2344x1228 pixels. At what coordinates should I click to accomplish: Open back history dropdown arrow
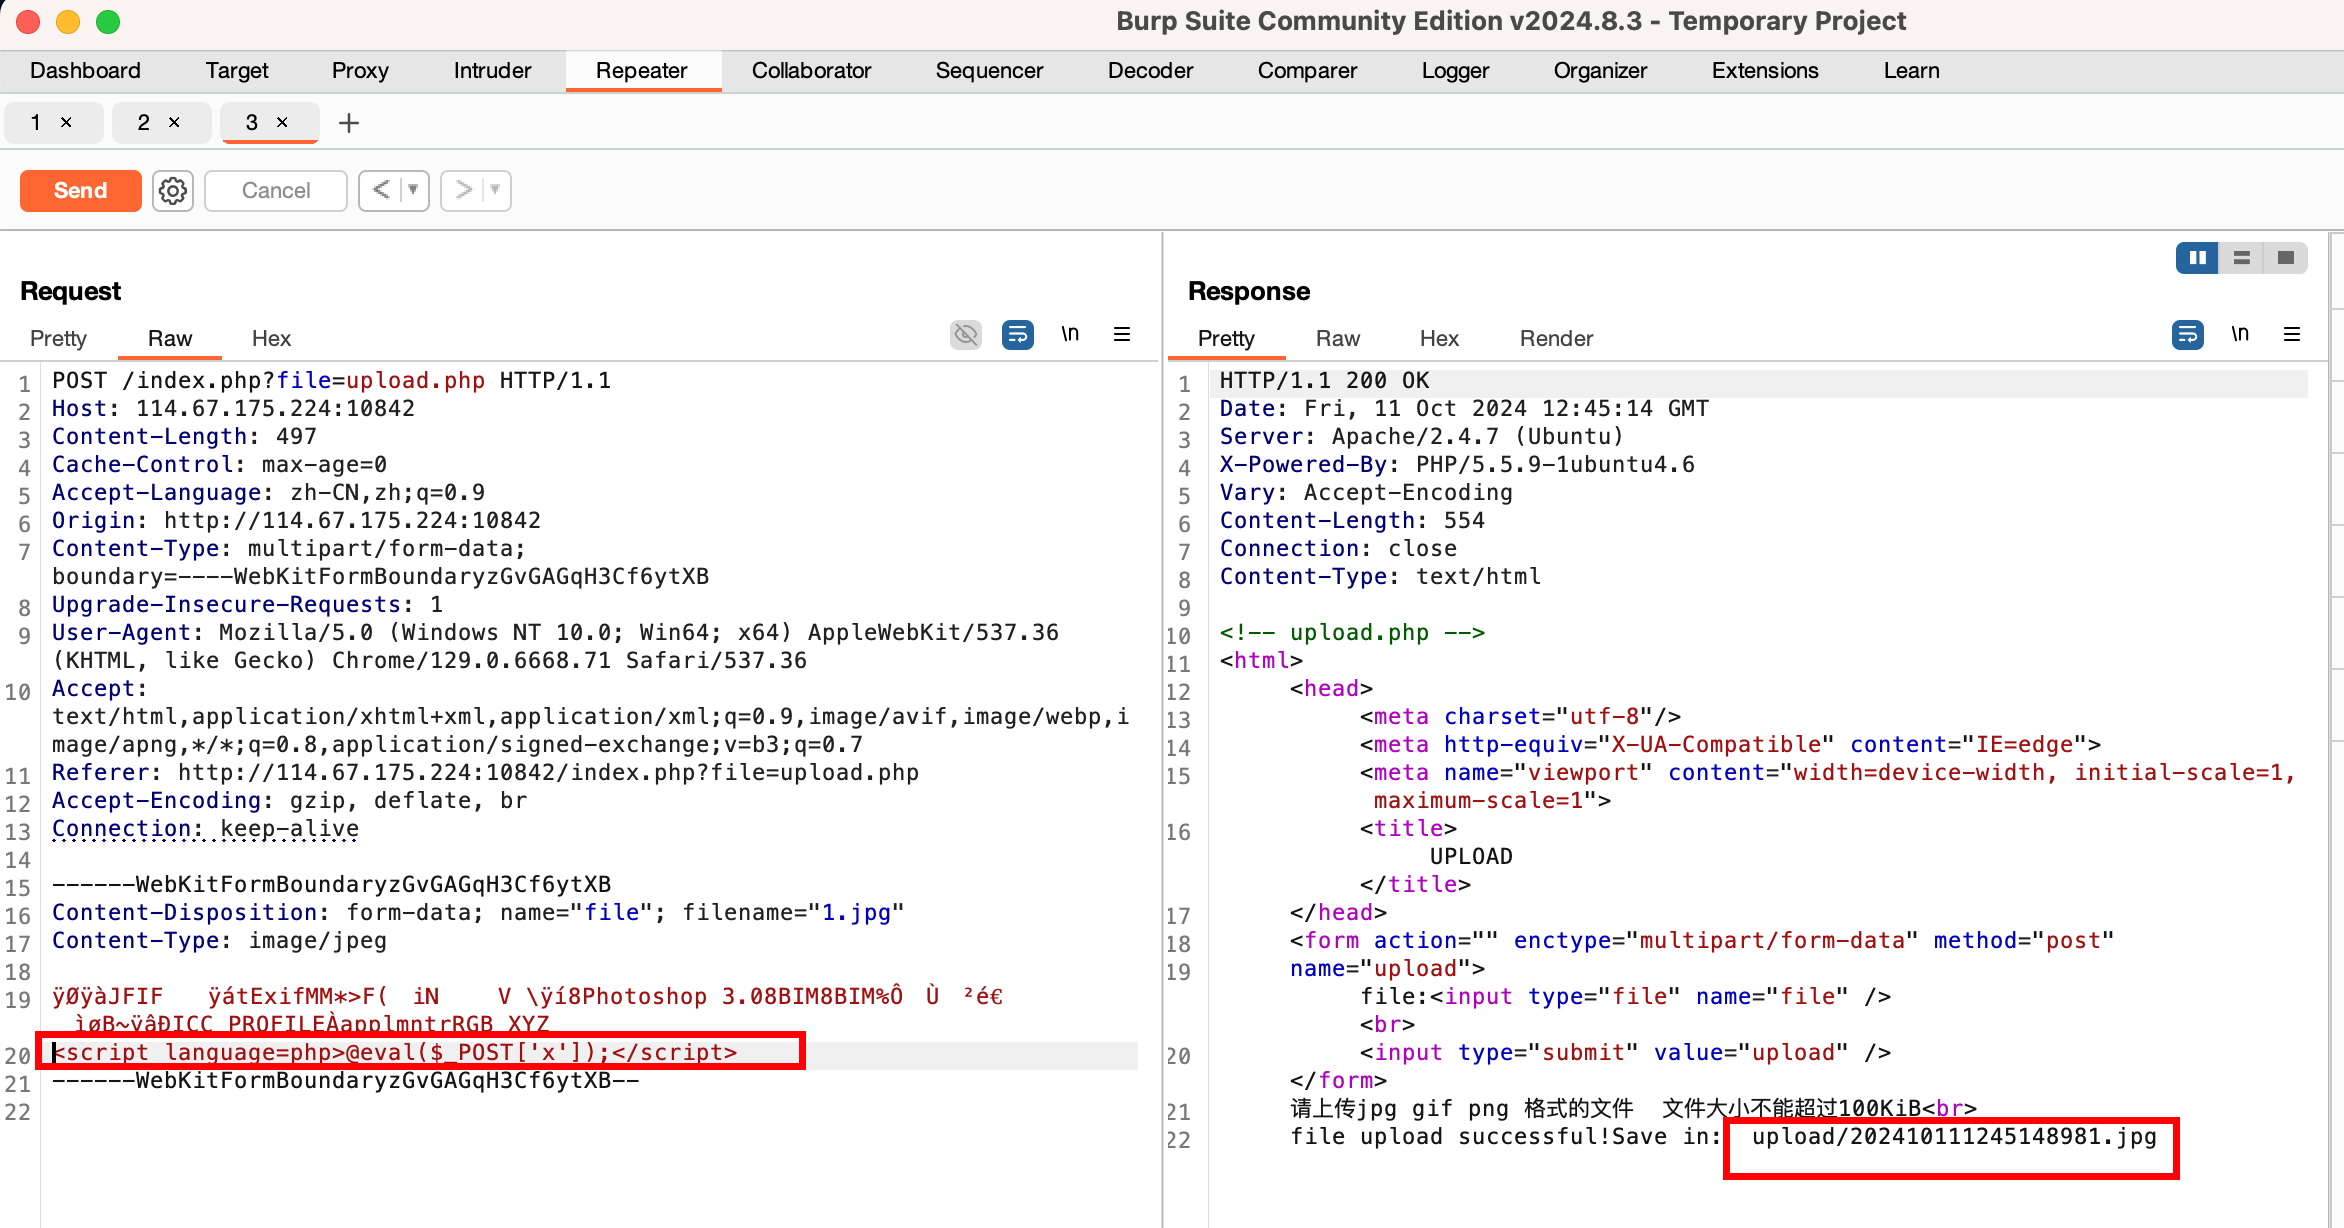coord(414,190)
